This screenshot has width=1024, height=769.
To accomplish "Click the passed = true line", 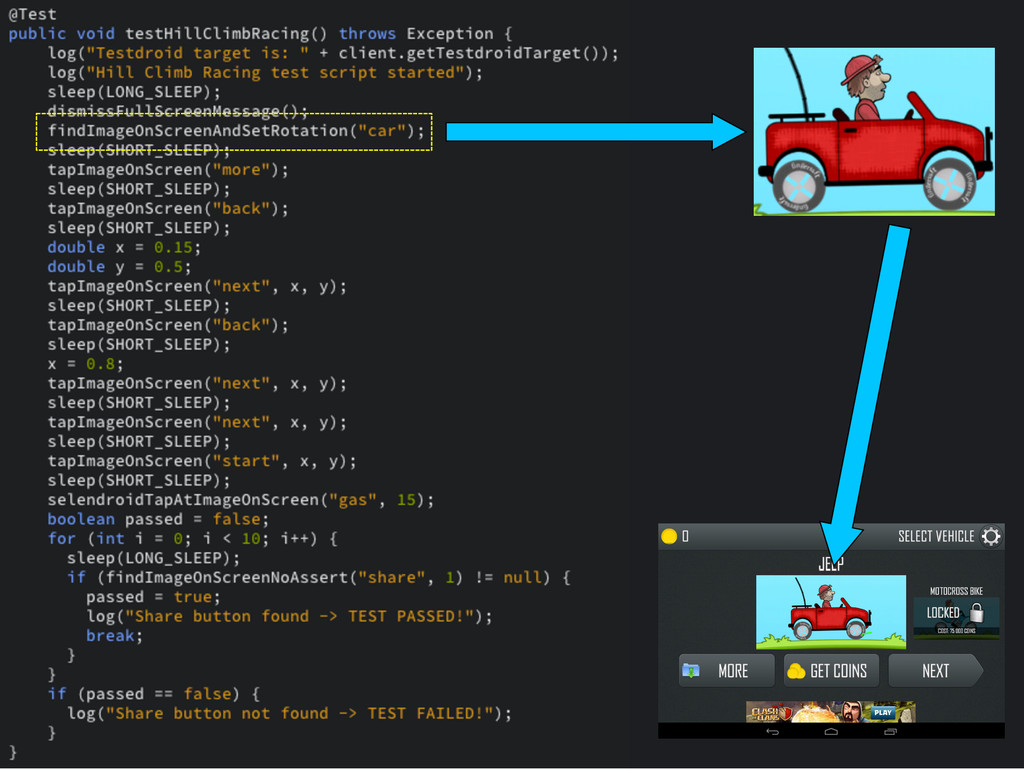I will coord(153,597).
